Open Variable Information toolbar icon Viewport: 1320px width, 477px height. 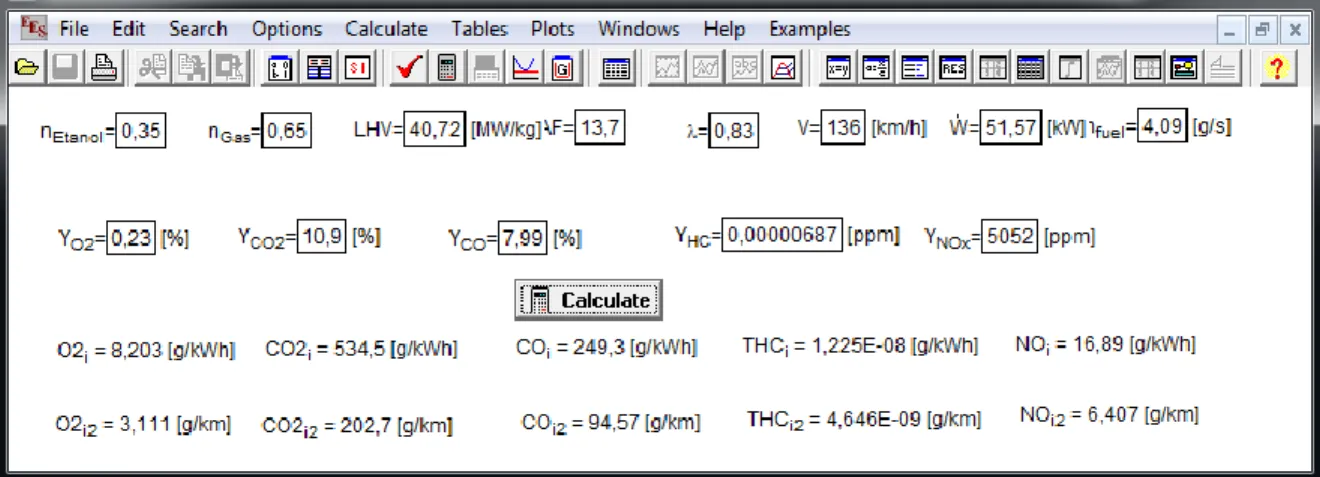[x=280, y=68]
